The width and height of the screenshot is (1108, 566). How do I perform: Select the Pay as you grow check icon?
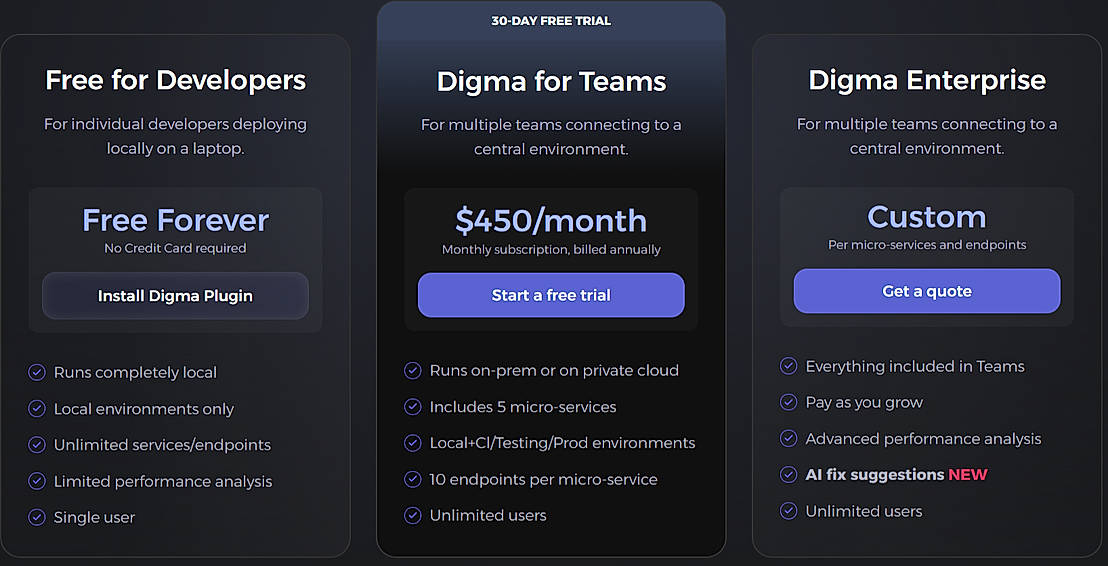(x=788, y=402)
